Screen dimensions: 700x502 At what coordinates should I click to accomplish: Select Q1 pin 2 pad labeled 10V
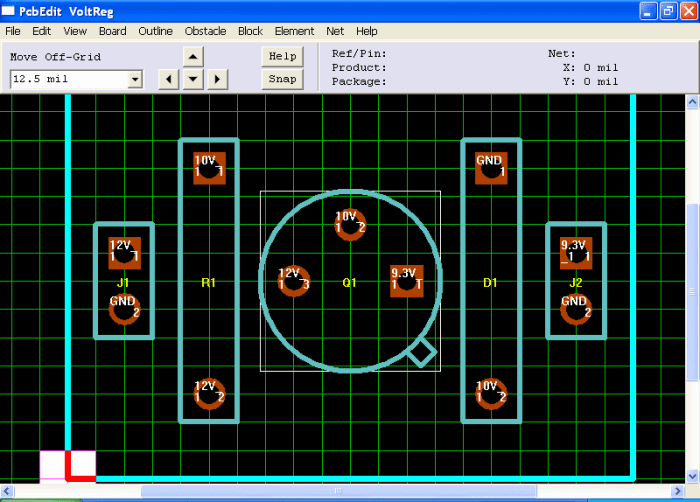(350, 225)
